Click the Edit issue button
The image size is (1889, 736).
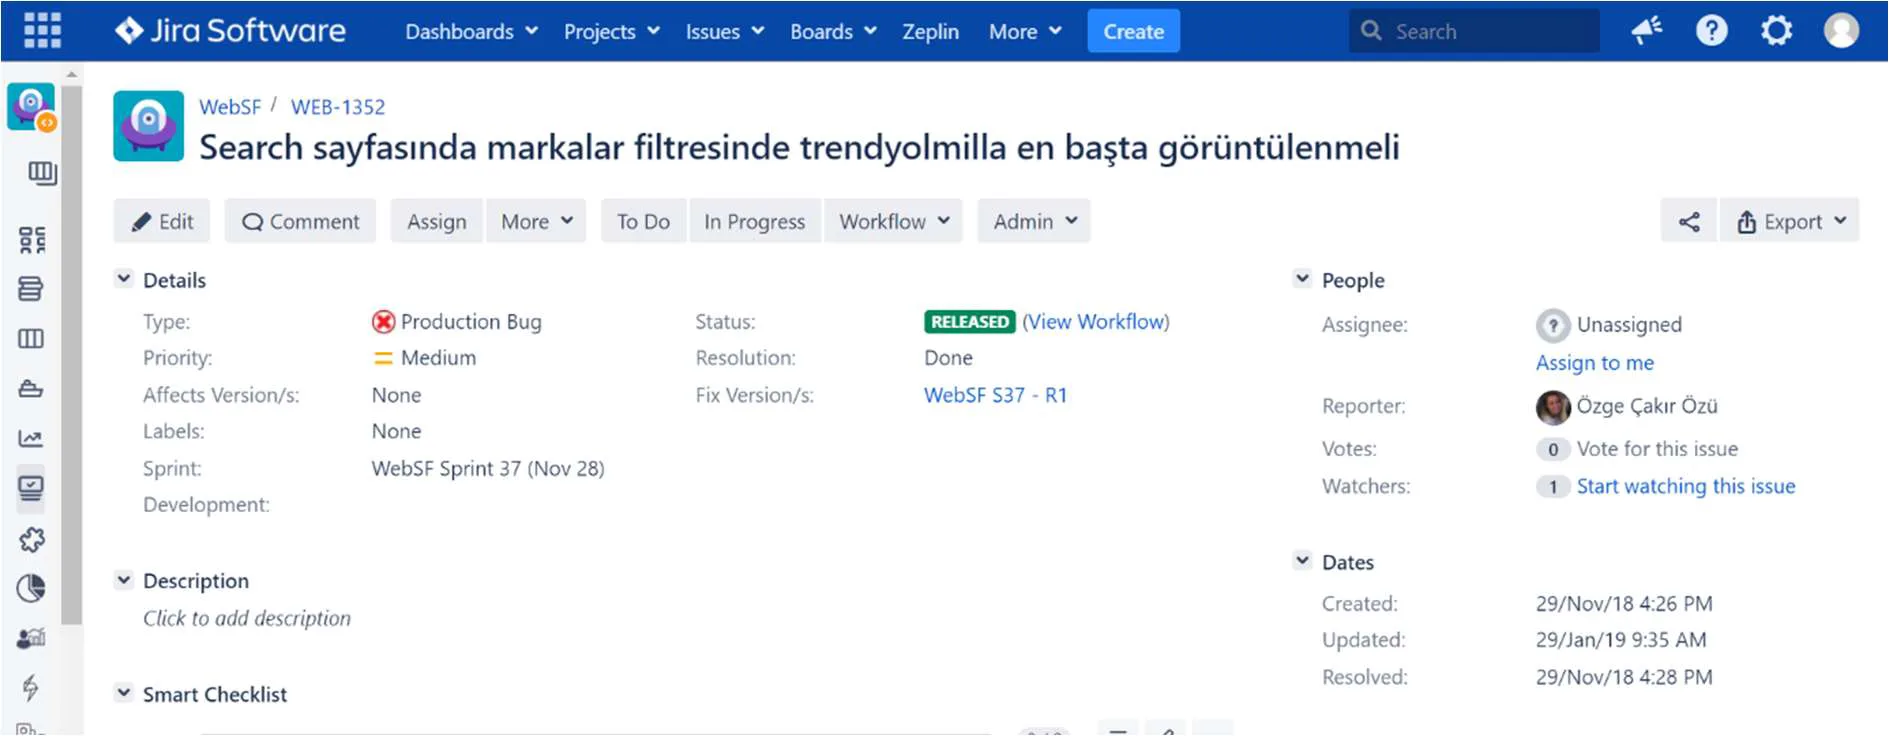tap(162, 221)
